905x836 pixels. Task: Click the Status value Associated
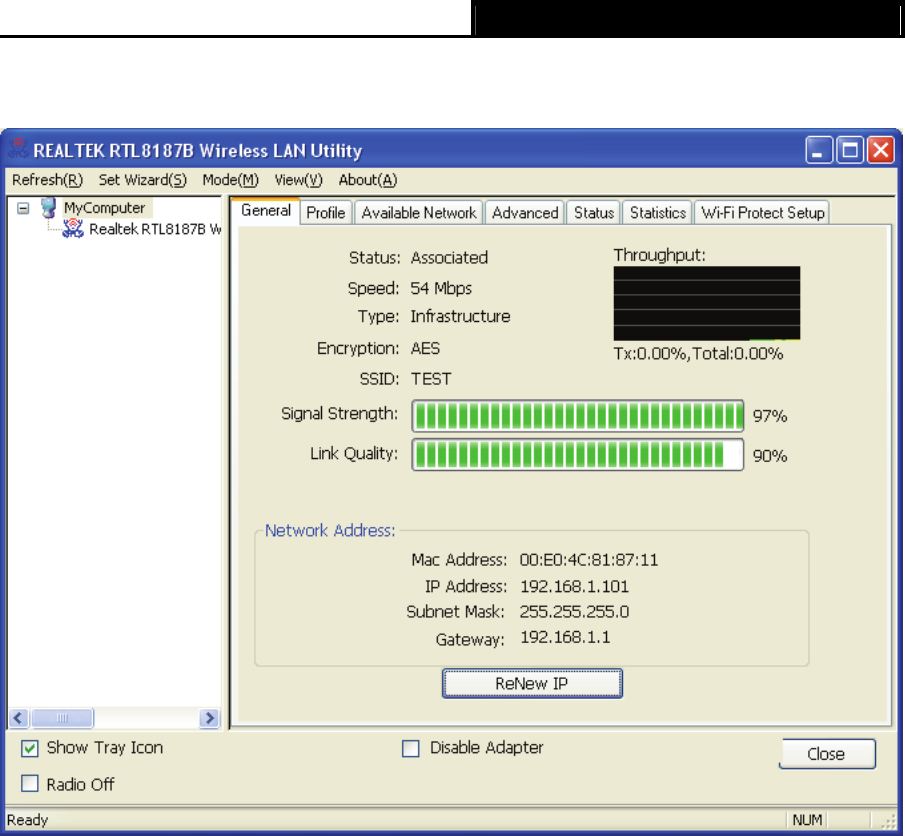click(x=450, y=257)
